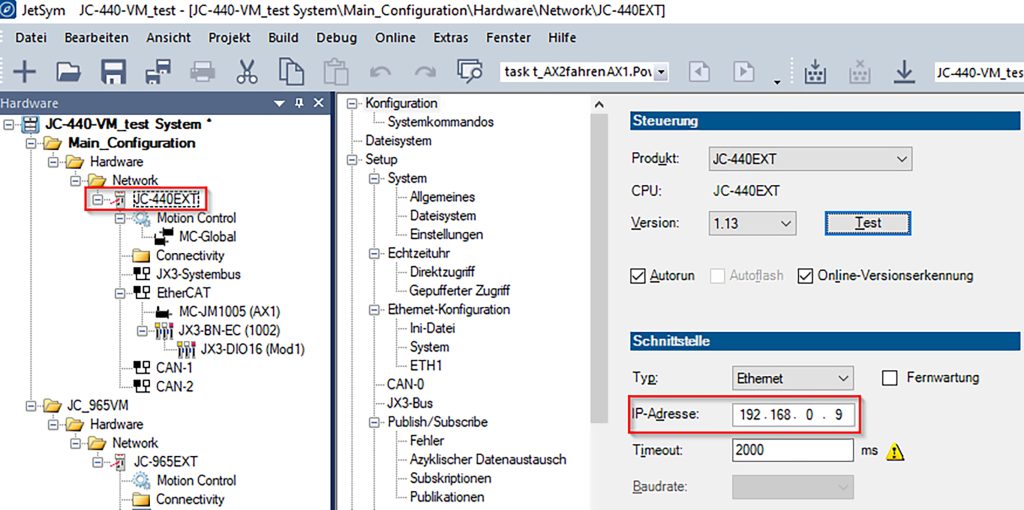Toggle the Autorun checkbox
This screenshot has width=1024, height=510.
[x=638, y=276]
